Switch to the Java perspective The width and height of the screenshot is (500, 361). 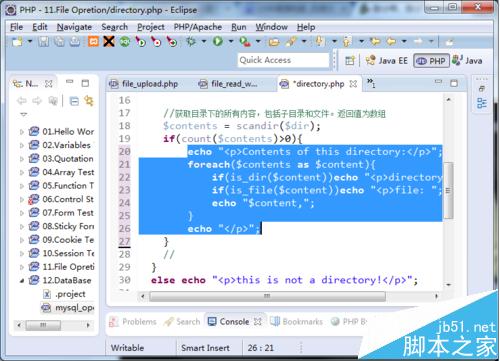tap(467, 61)
